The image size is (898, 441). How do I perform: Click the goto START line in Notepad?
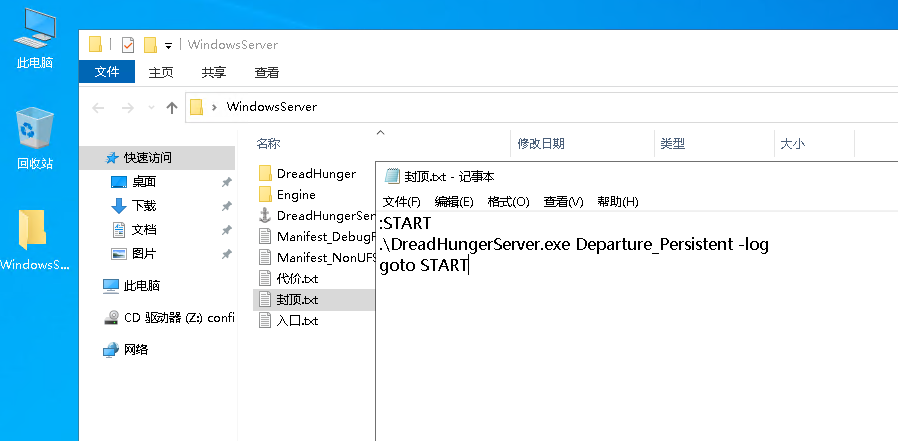(x=424, y=266)
